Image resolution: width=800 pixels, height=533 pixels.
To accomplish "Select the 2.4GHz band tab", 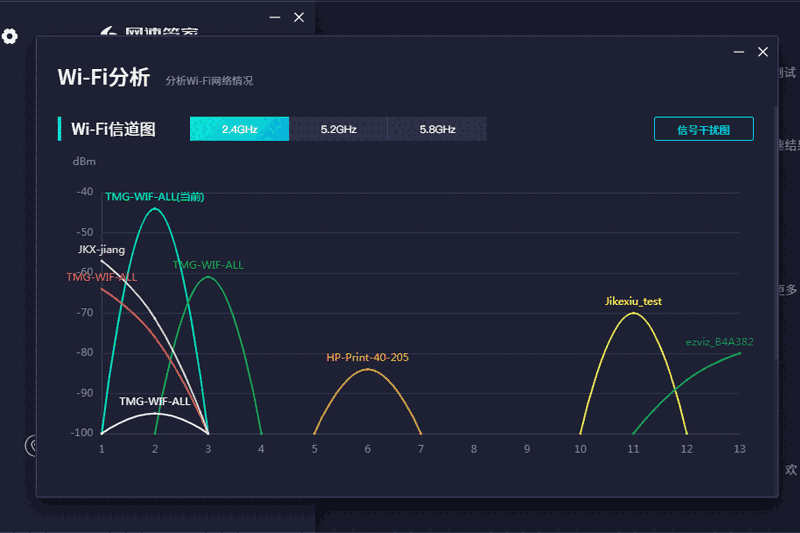I will (x=240, y=129).
